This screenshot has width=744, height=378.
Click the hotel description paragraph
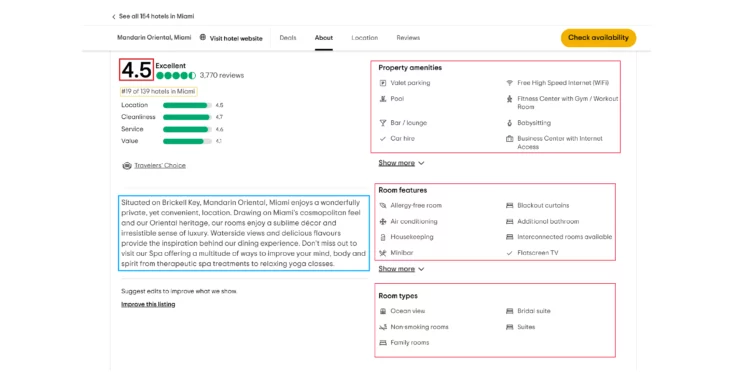point(243,233)
